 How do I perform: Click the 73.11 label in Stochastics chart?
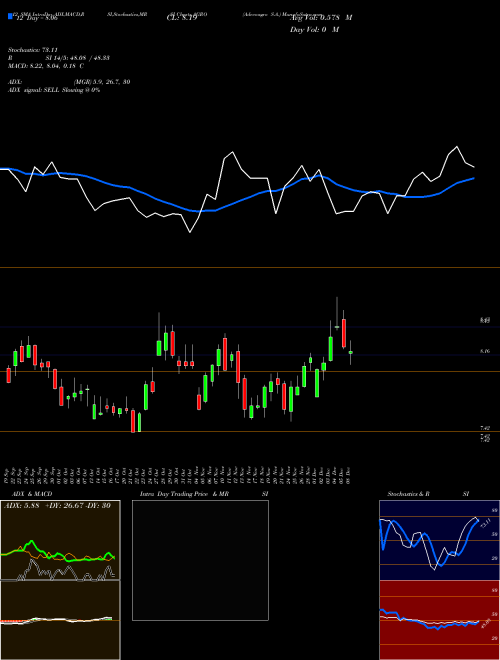pos(485,524)
